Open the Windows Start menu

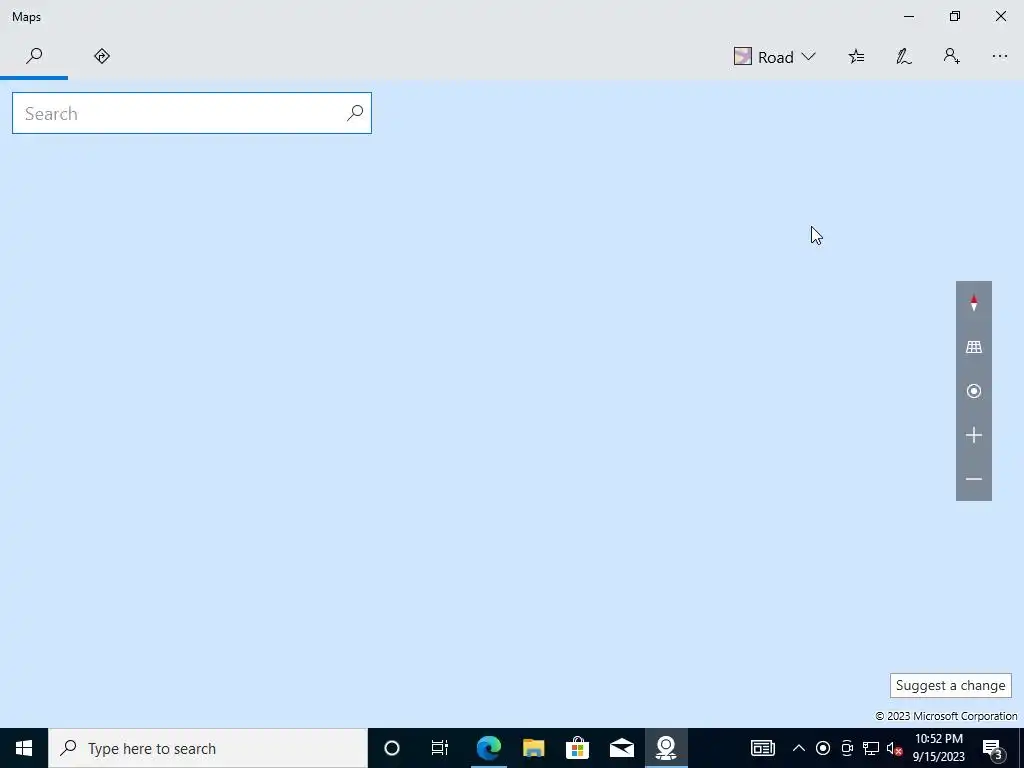pyautogui.click(x=24, y=748)
